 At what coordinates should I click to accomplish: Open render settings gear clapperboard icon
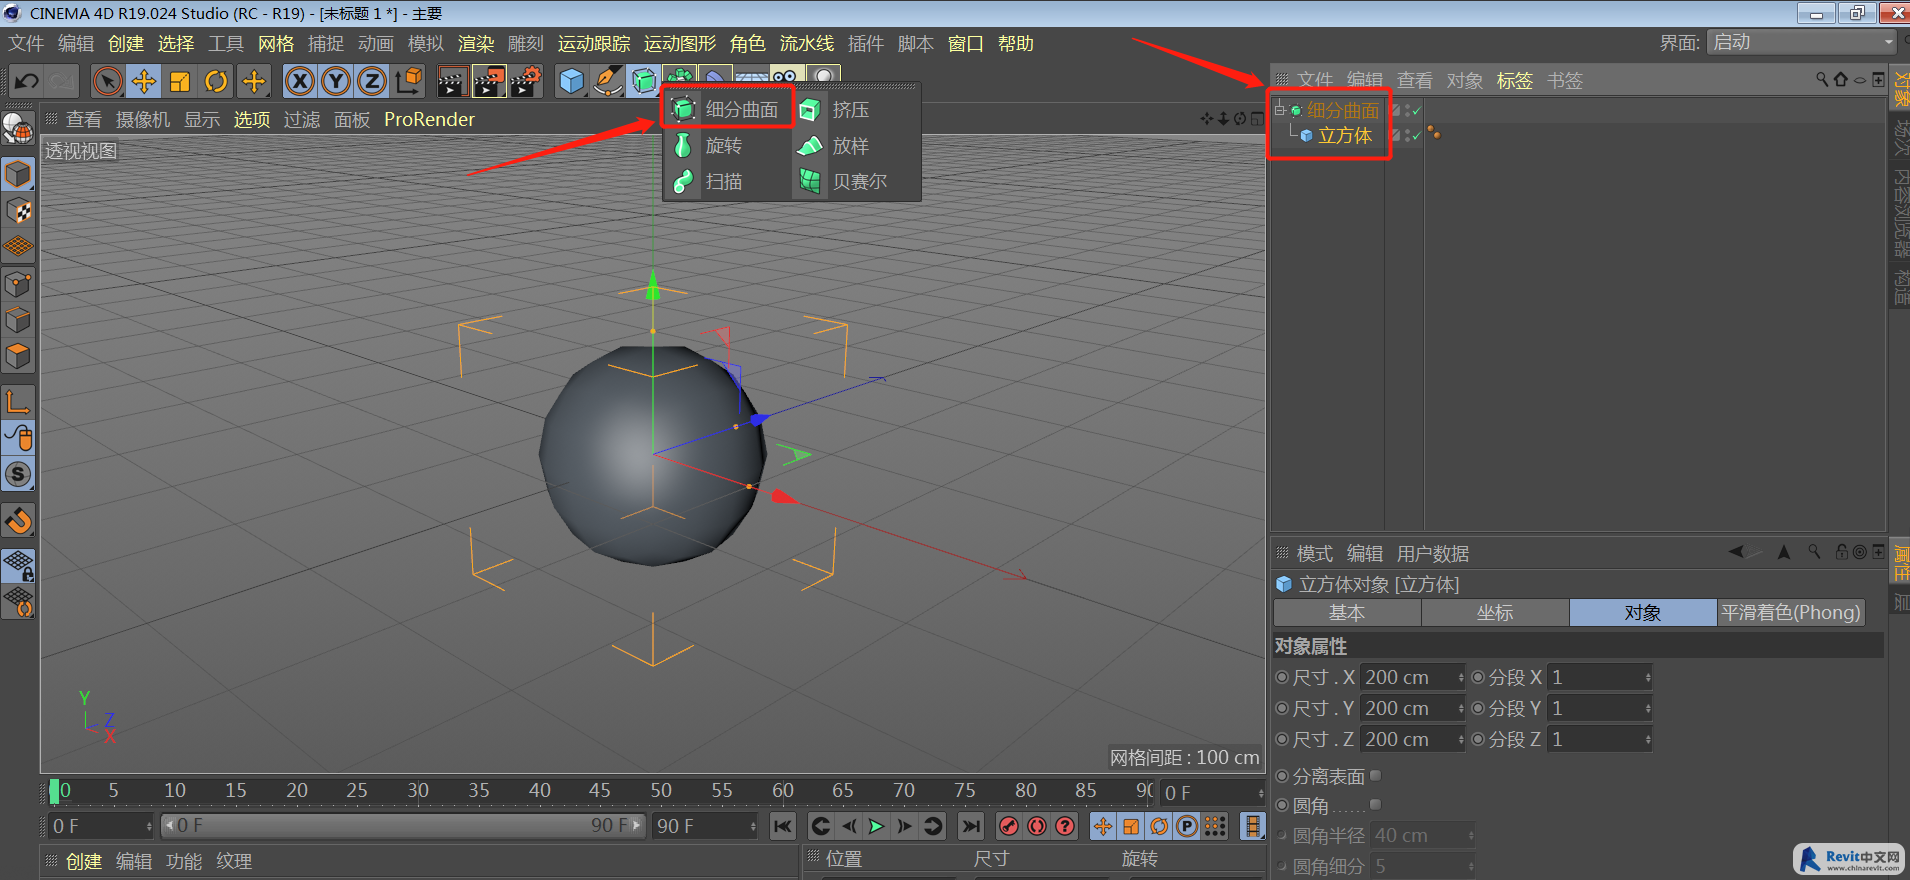click(526, 81)
